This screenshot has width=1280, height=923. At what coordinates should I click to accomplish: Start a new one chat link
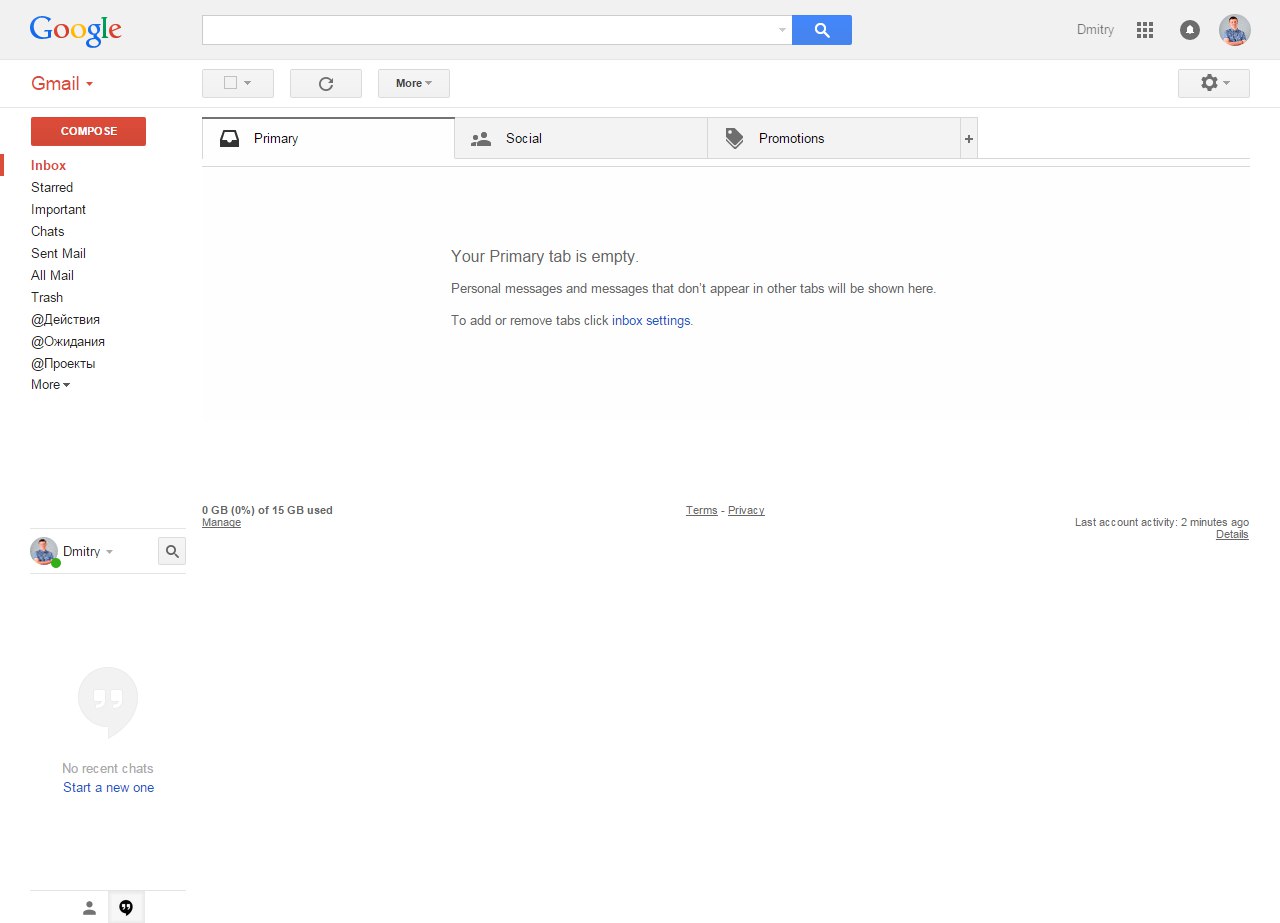tap(108, 787)
